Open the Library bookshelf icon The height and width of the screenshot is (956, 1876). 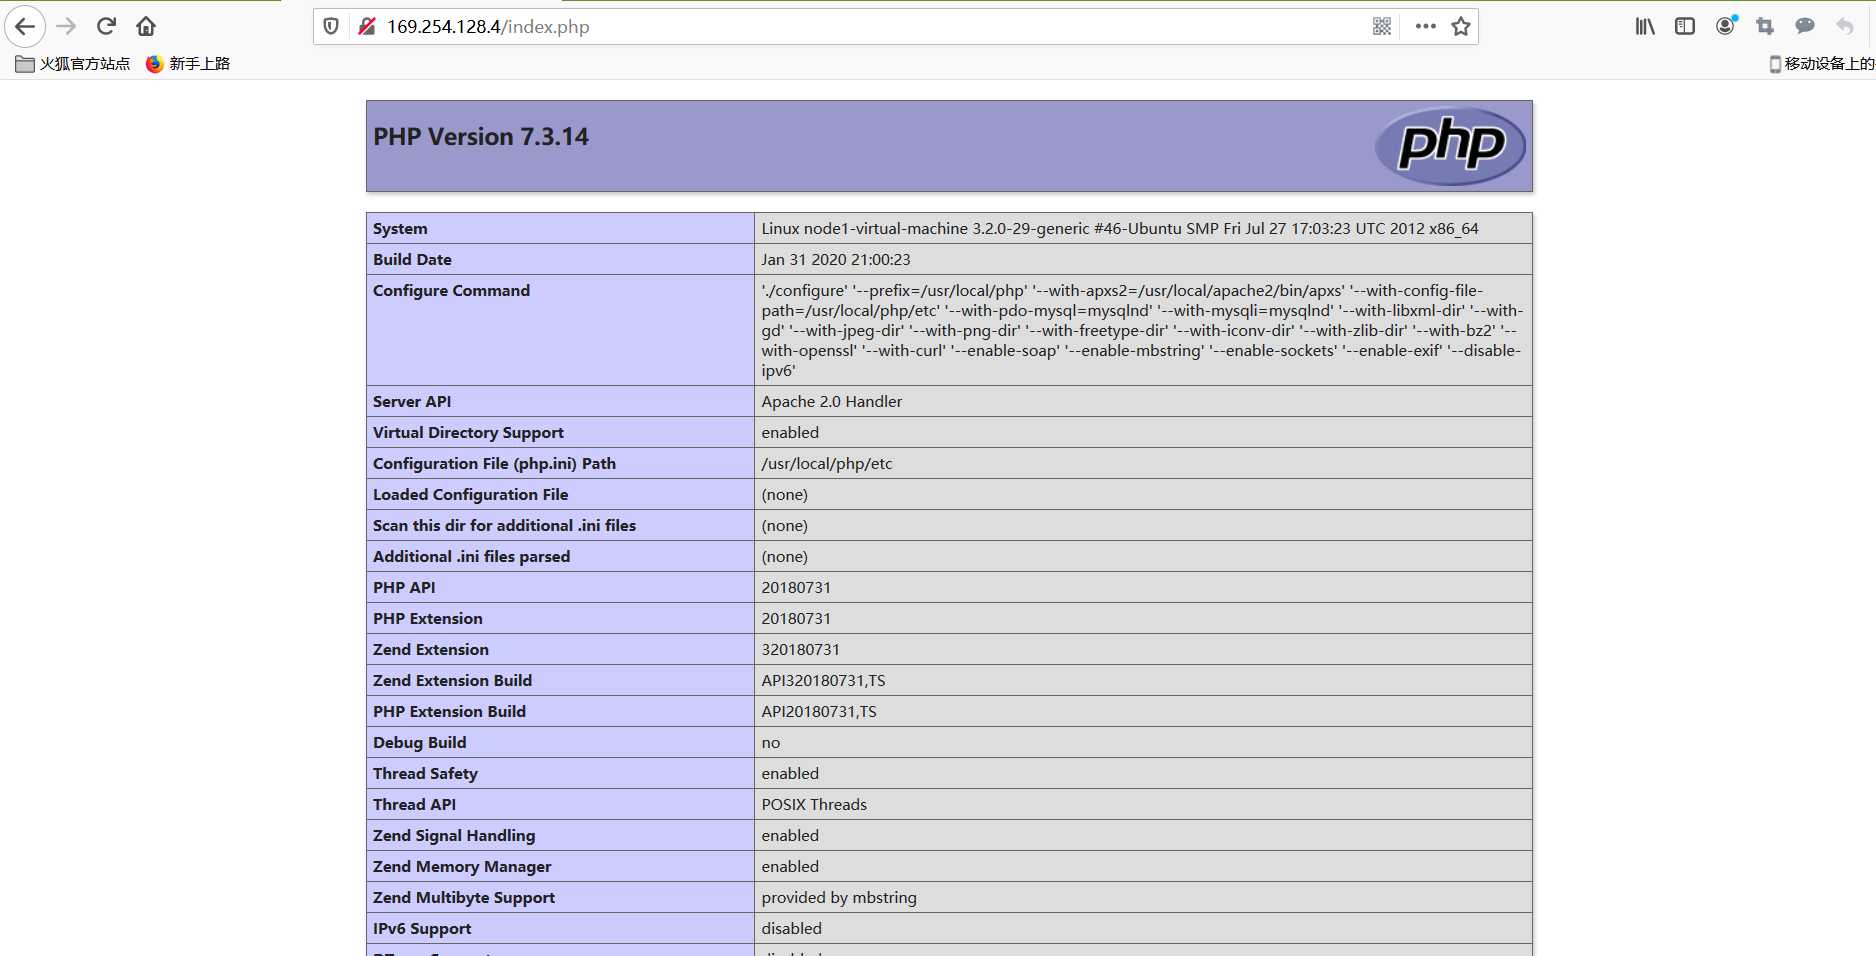(1645, 26)
